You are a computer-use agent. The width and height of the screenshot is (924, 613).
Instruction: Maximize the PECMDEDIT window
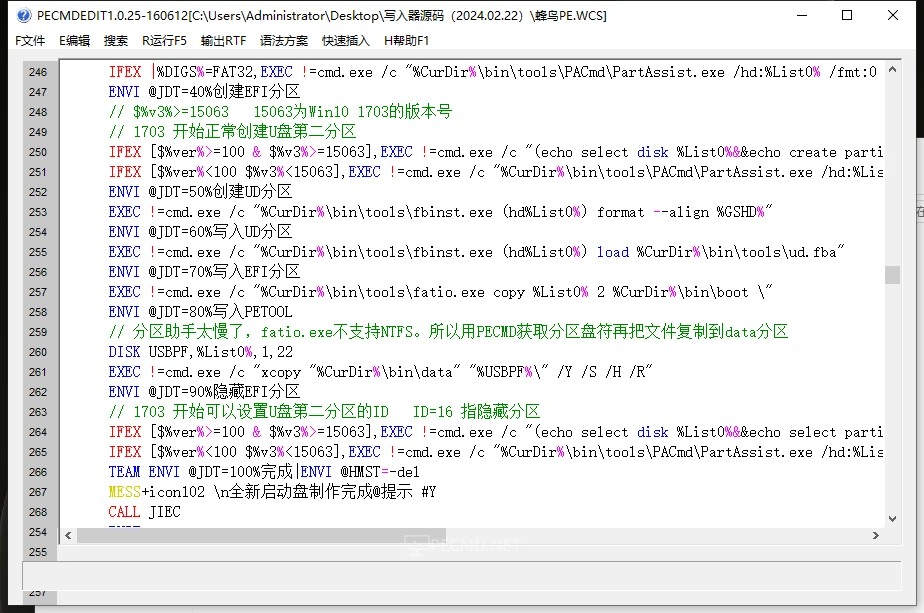[x=847, y=15]
